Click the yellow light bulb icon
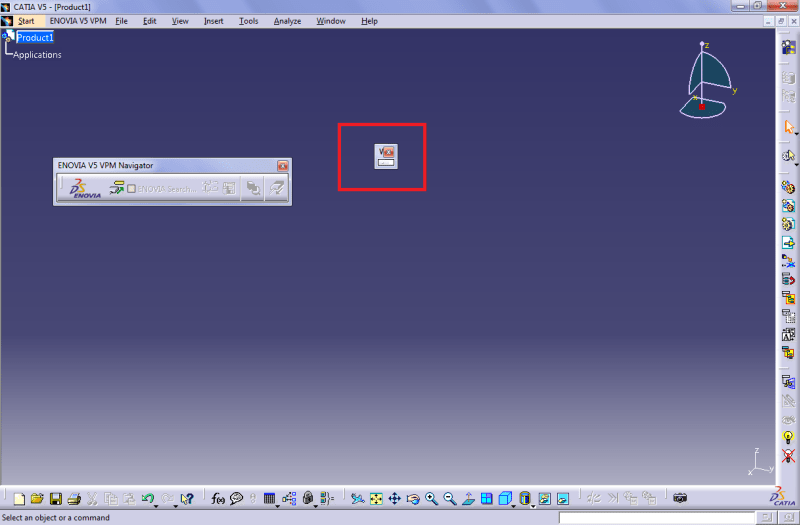The width and height of the screenshot is (800, 525). (x=788, y=437)
